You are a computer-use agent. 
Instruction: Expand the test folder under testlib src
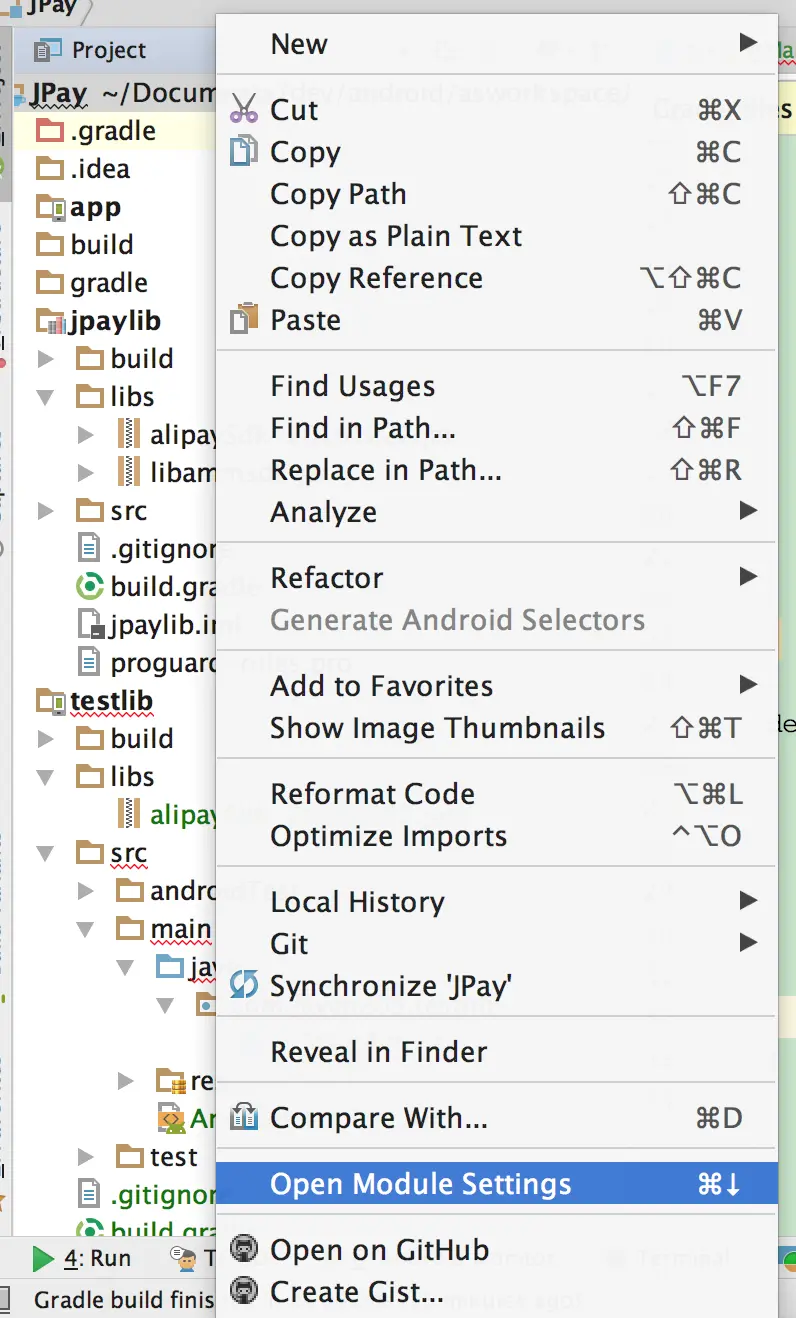[x=86, y=1157]
